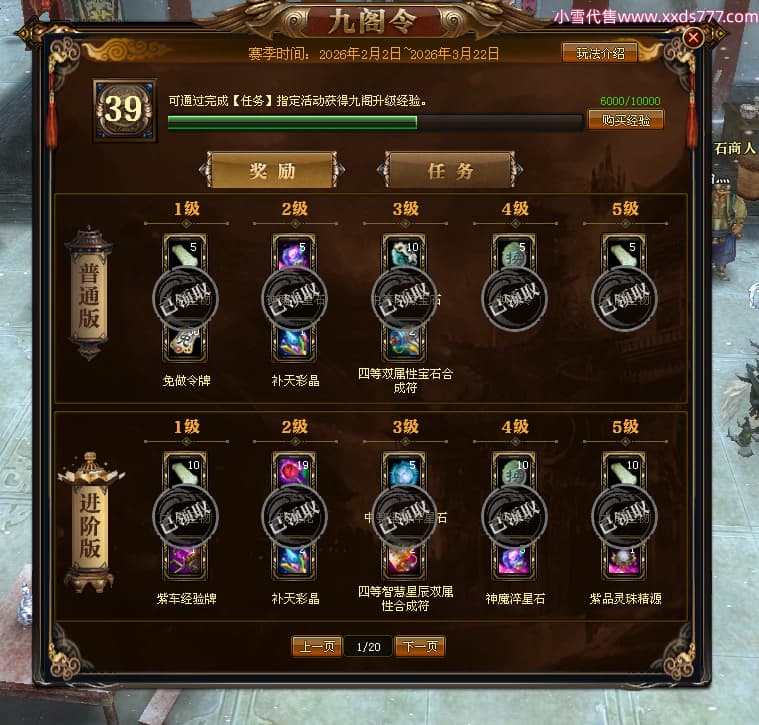Click the top reward icon in 普通版 4级
The height and width of the screenshot is (725, 759).
[x=514, y=252]
